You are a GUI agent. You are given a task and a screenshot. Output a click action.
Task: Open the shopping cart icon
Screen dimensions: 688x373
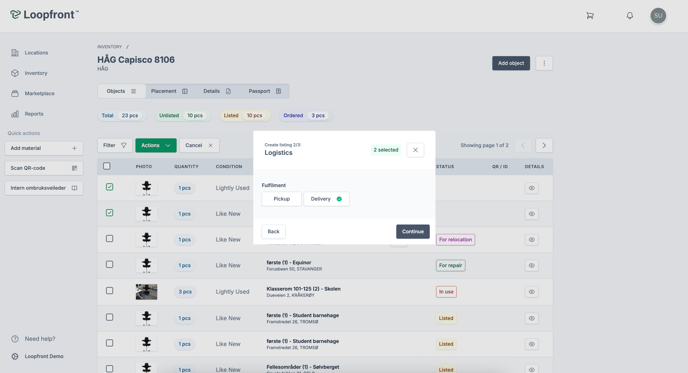click(590, 16)
